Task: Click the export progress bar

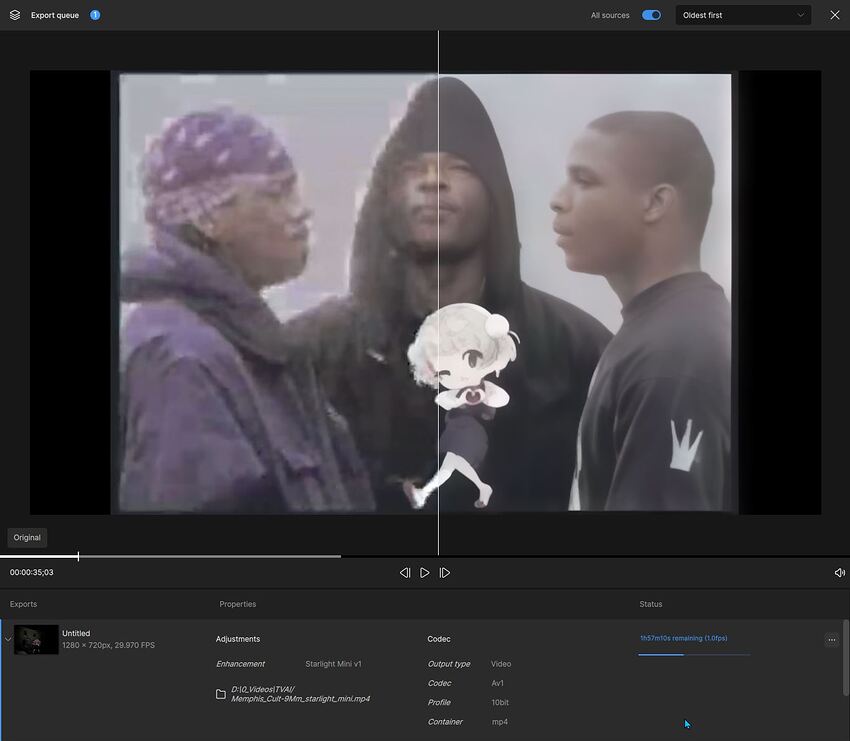Action: [694, 655]
